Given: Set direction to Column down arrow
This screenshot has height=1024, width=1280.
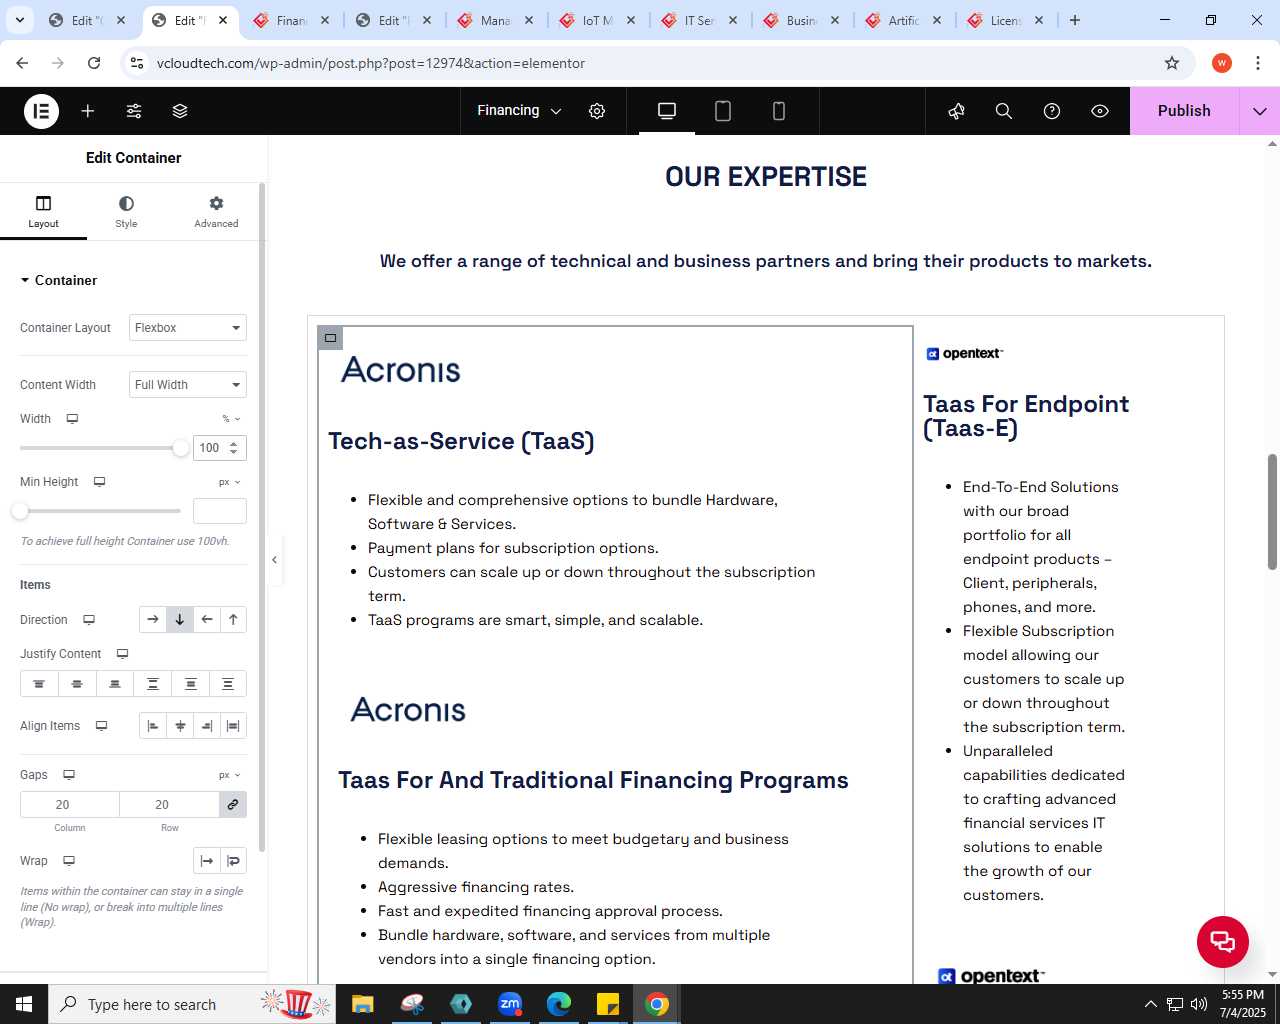Looking at the screenshot, I should pyautogui.click(x=179, y=620).
